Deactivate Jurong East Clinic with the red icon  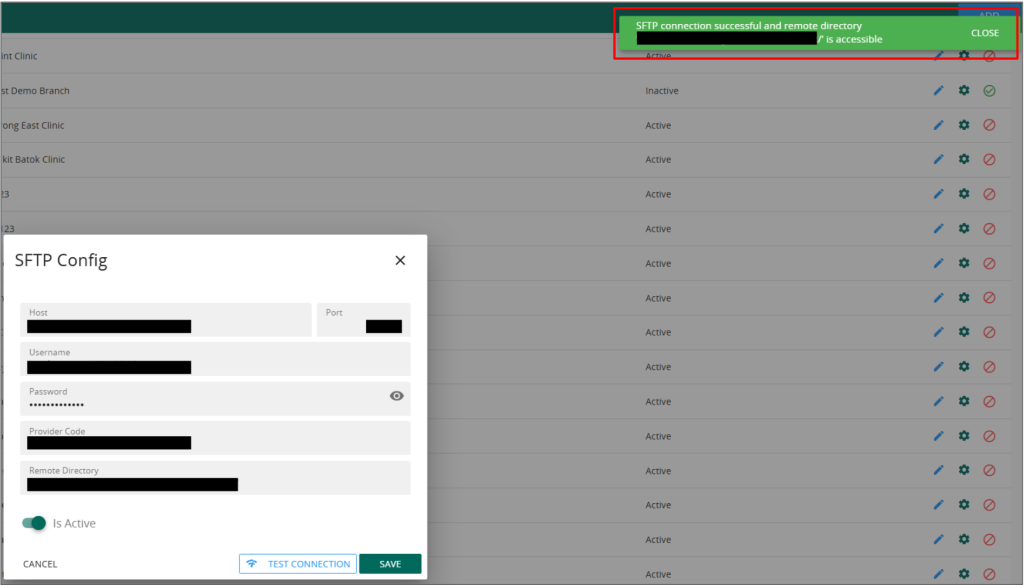[989, 126]
